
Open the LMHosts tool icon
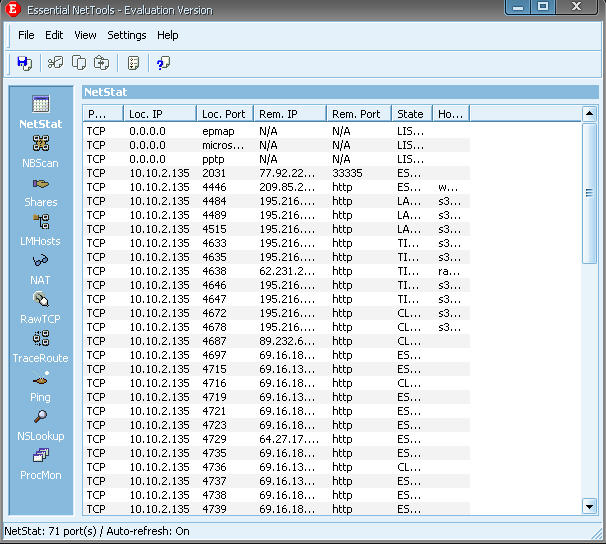point(41,222)
